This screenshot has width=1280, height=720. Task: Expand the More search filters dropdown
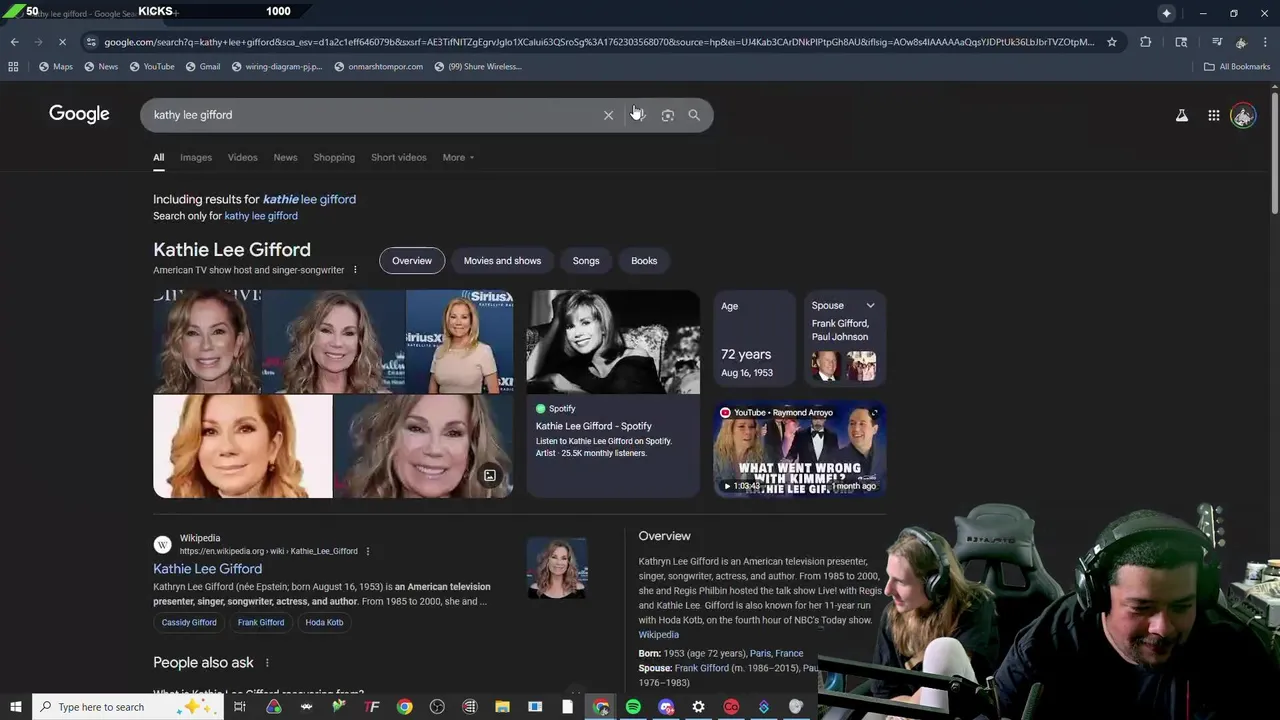tap(458, 157)
